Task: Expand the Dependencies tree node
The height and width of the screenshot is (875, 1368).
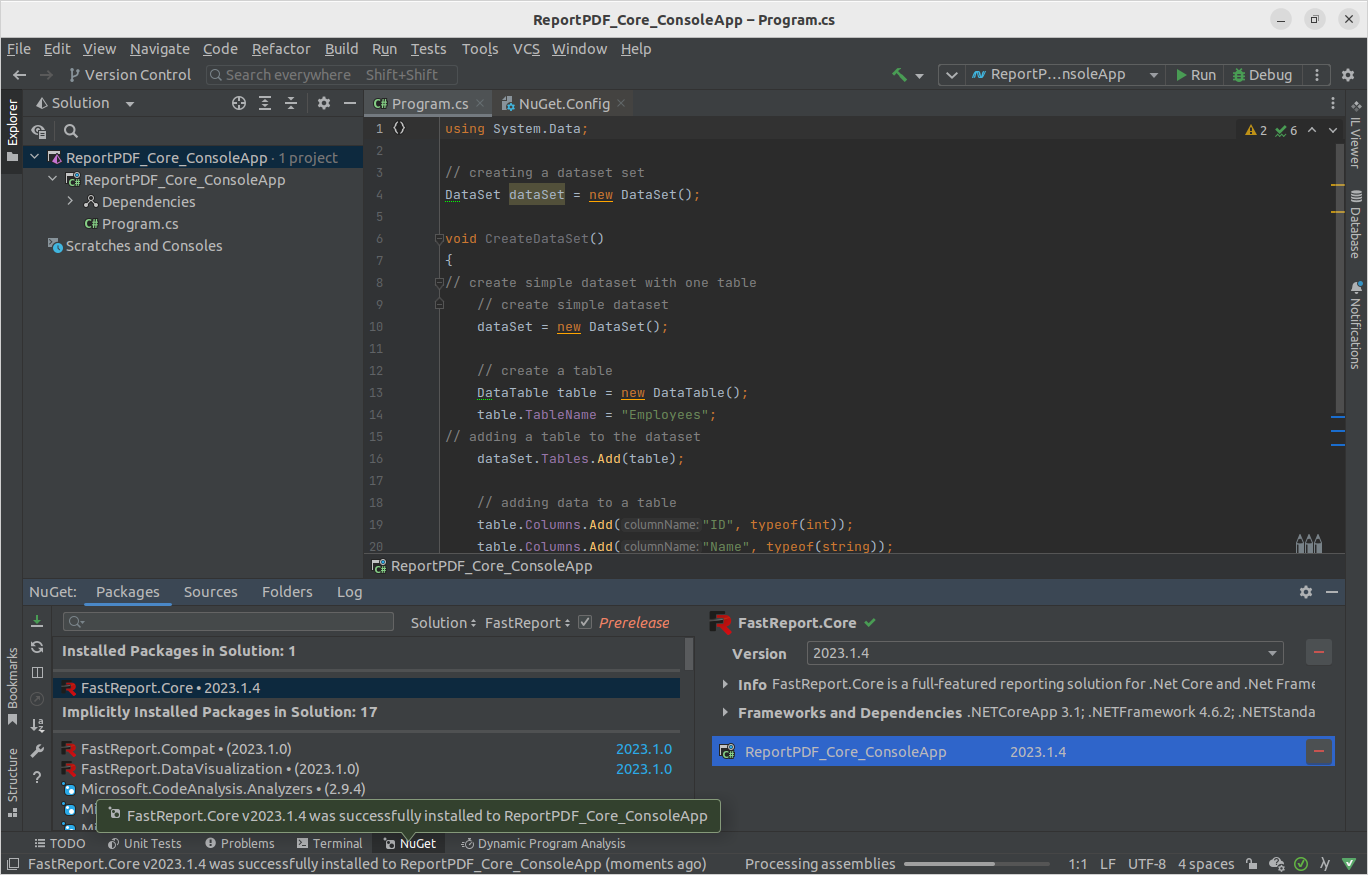Action: [71, 202]
